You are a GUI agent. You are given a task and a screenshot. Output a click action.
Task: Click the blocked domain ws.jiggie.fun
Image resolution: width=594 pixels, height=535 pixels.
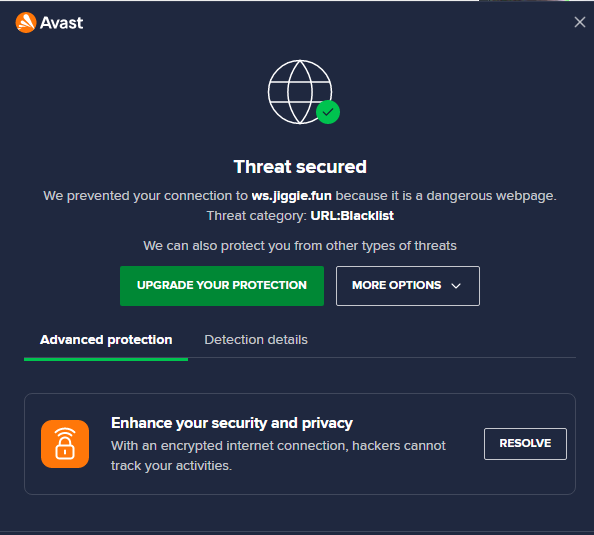[292, 196]
